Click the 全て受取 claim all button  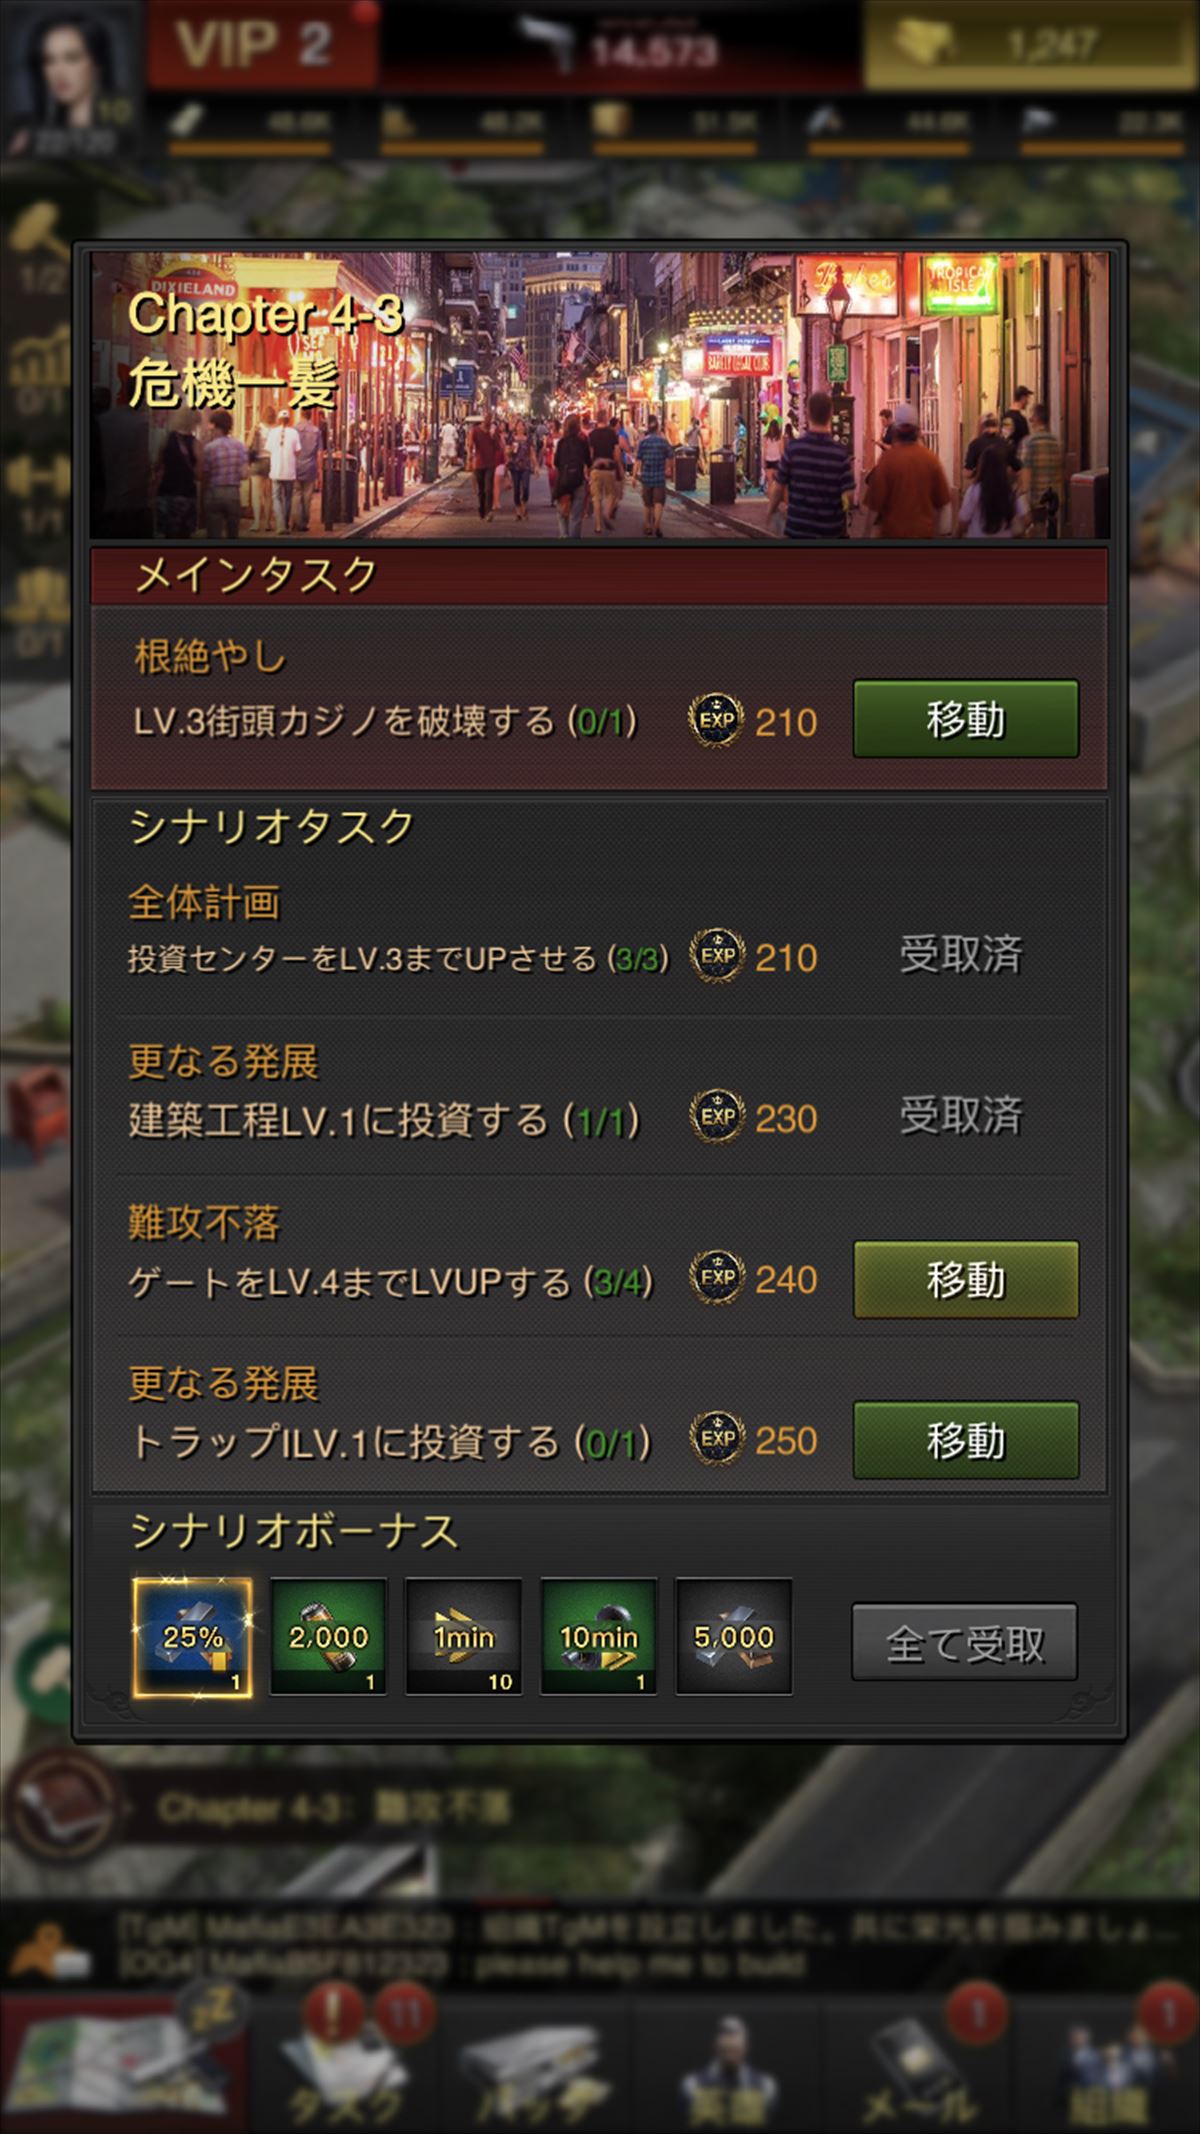[x=964, y=1642]
